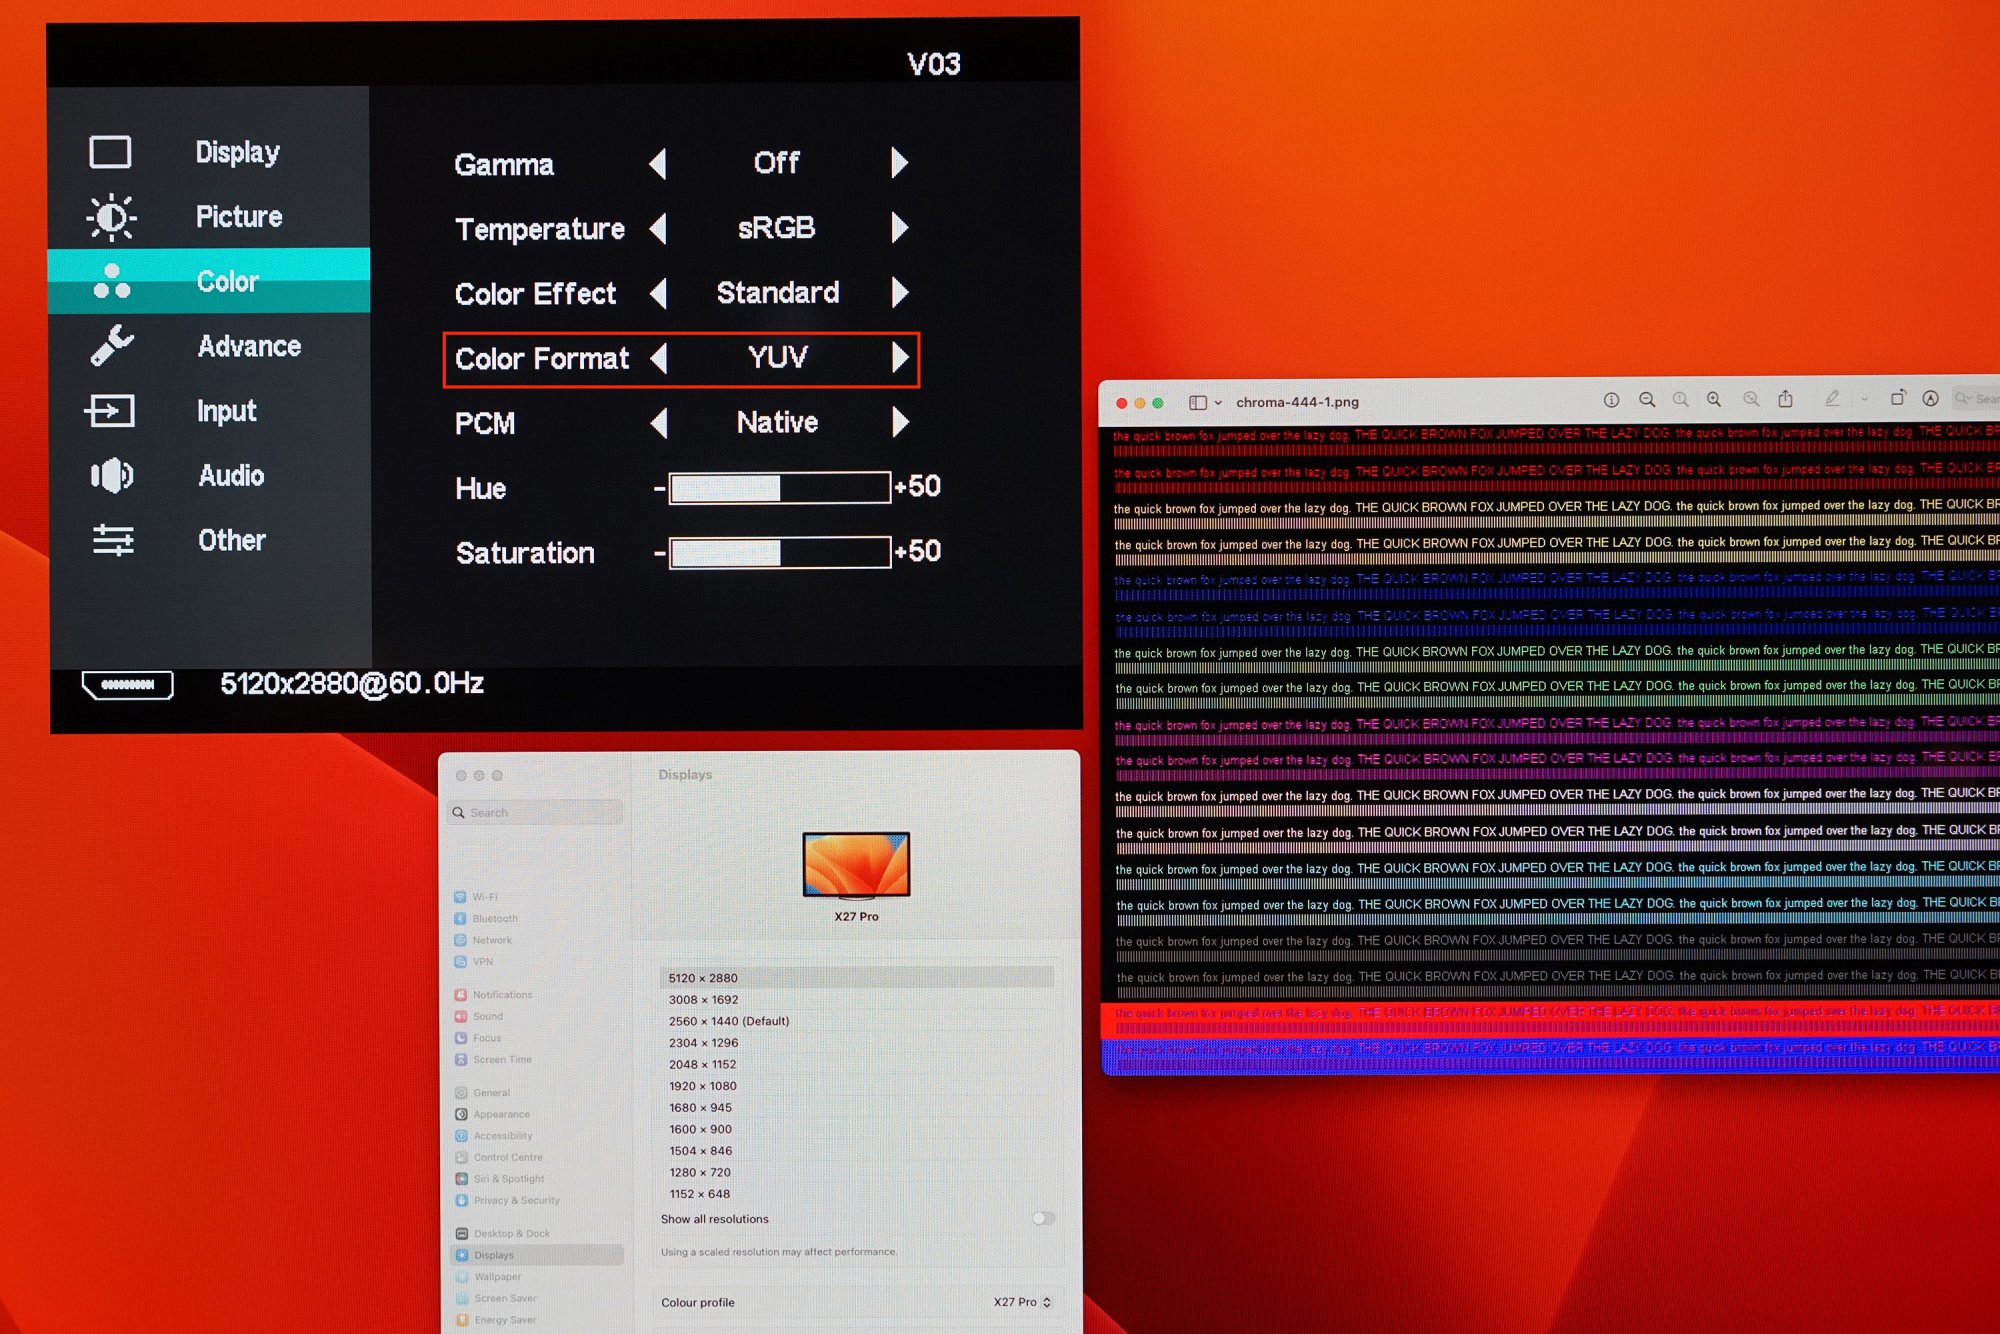This screenshot has height=1334, width=2000.
Task: Open Wallpaper in the settings sidebar
Action: 497,1277
